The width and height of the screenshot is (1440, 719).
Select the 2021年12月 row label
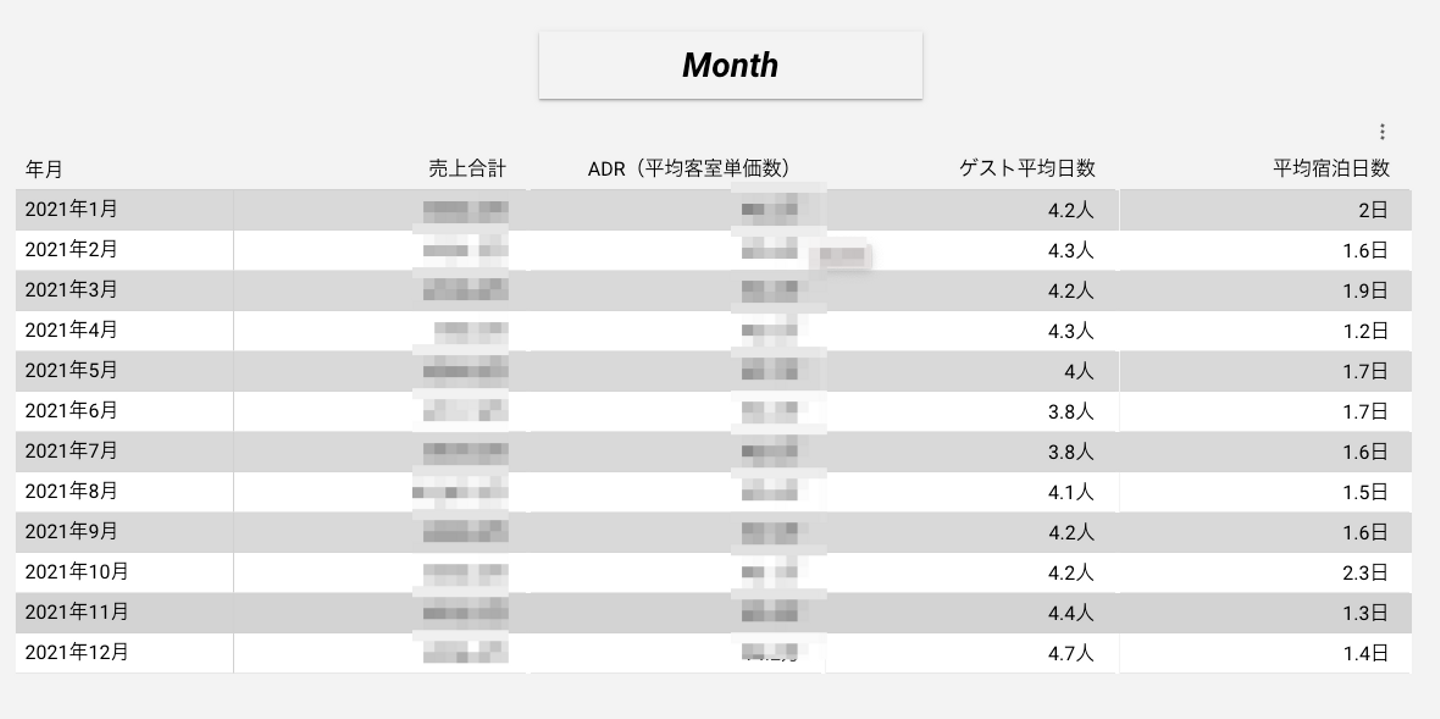pos(77,653)
